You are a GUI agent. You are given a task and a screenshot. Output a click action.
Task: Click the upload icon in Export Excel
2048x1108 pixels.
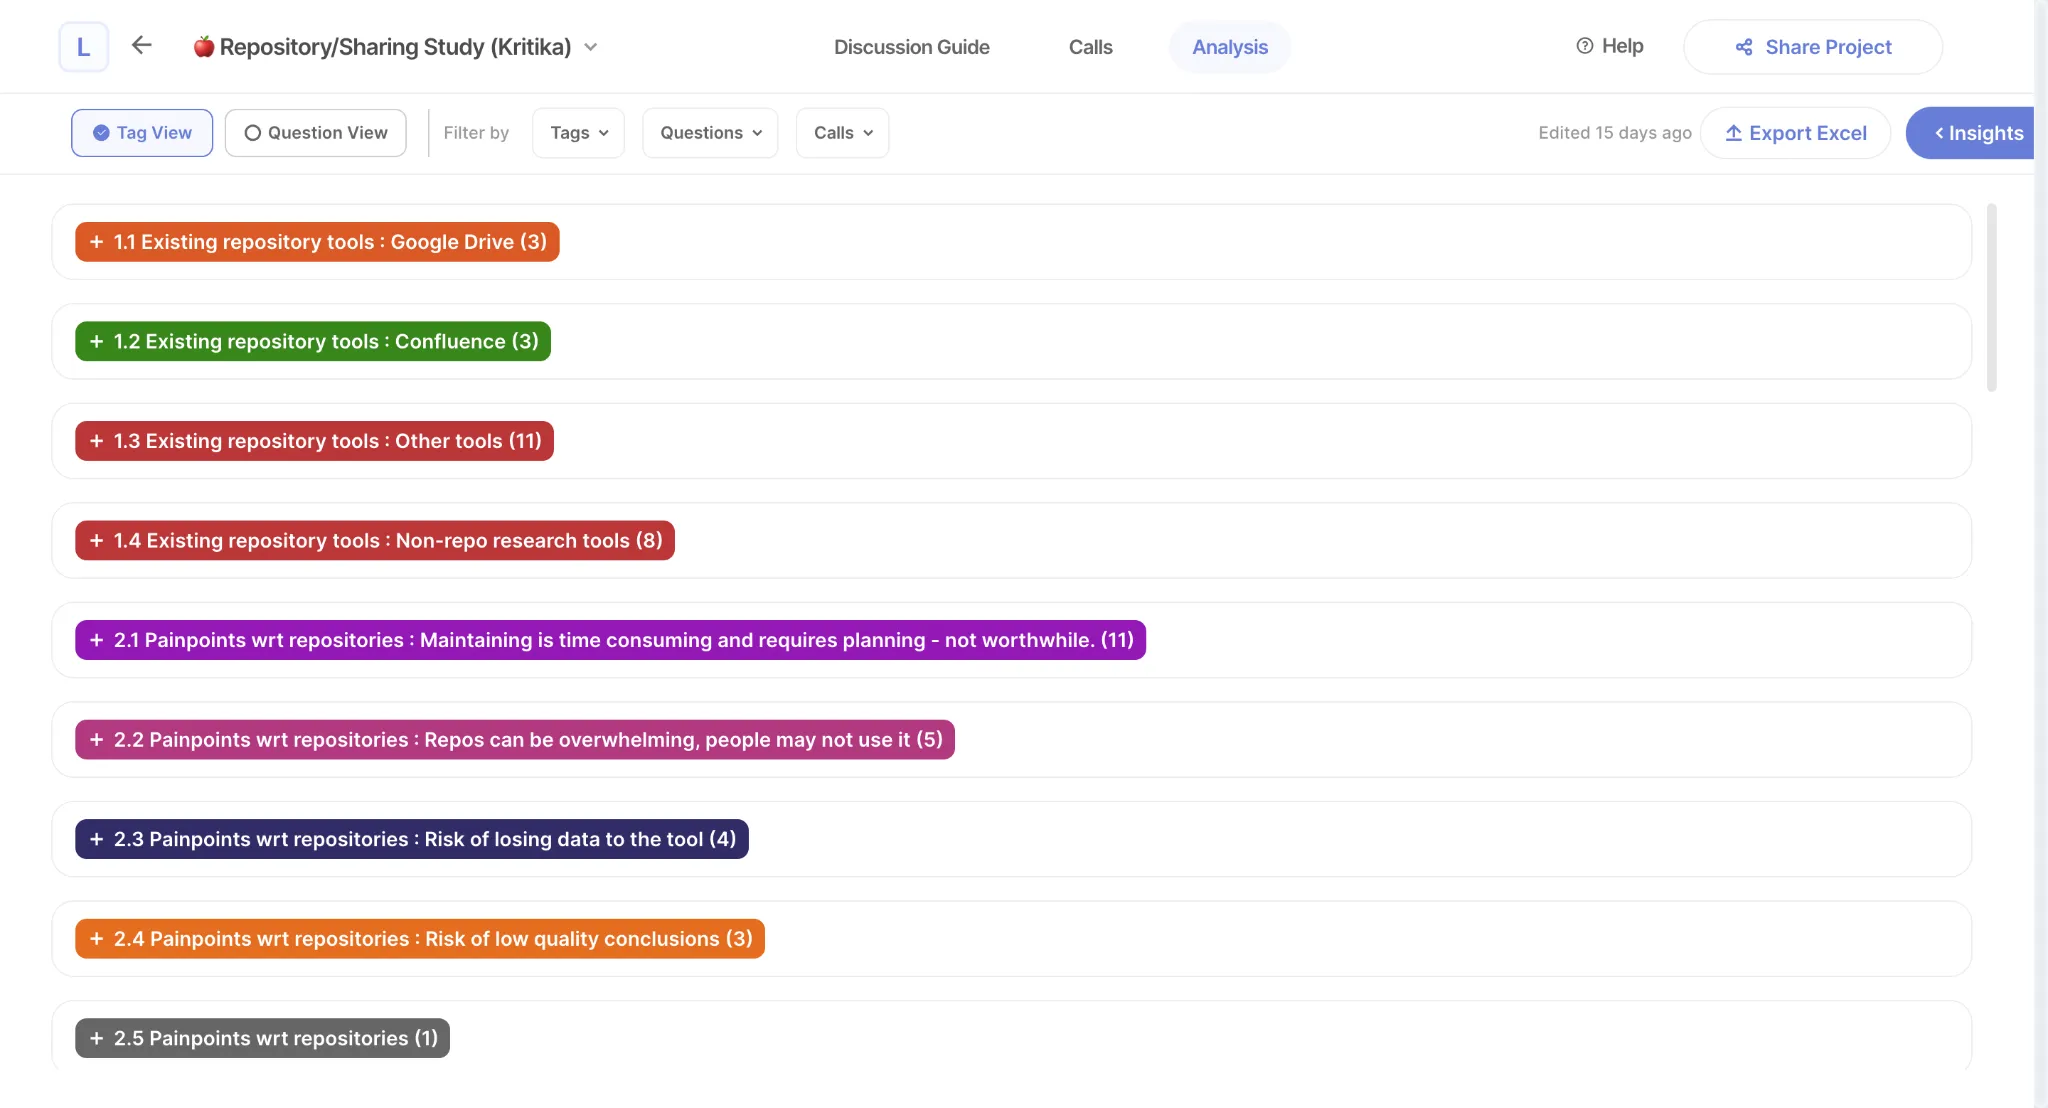click(1734, 133)
